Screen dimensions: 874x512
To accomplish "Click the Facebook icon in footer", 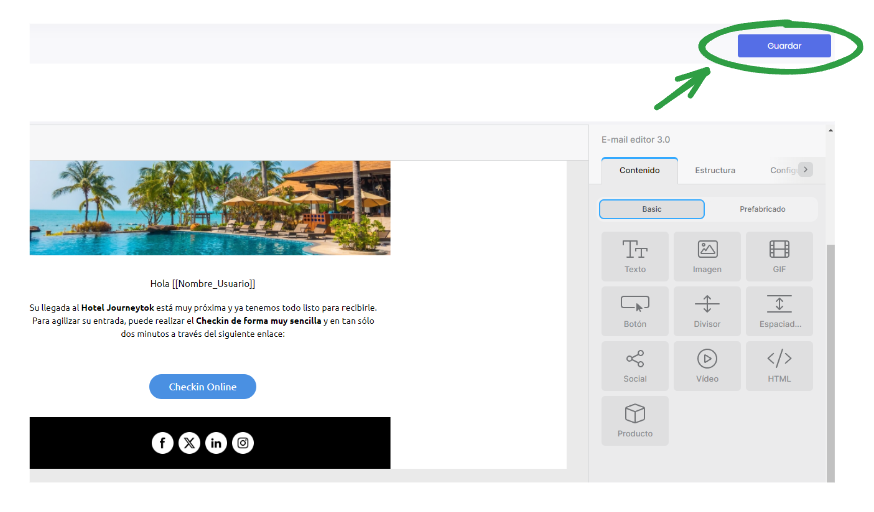I will click(163, 443).
